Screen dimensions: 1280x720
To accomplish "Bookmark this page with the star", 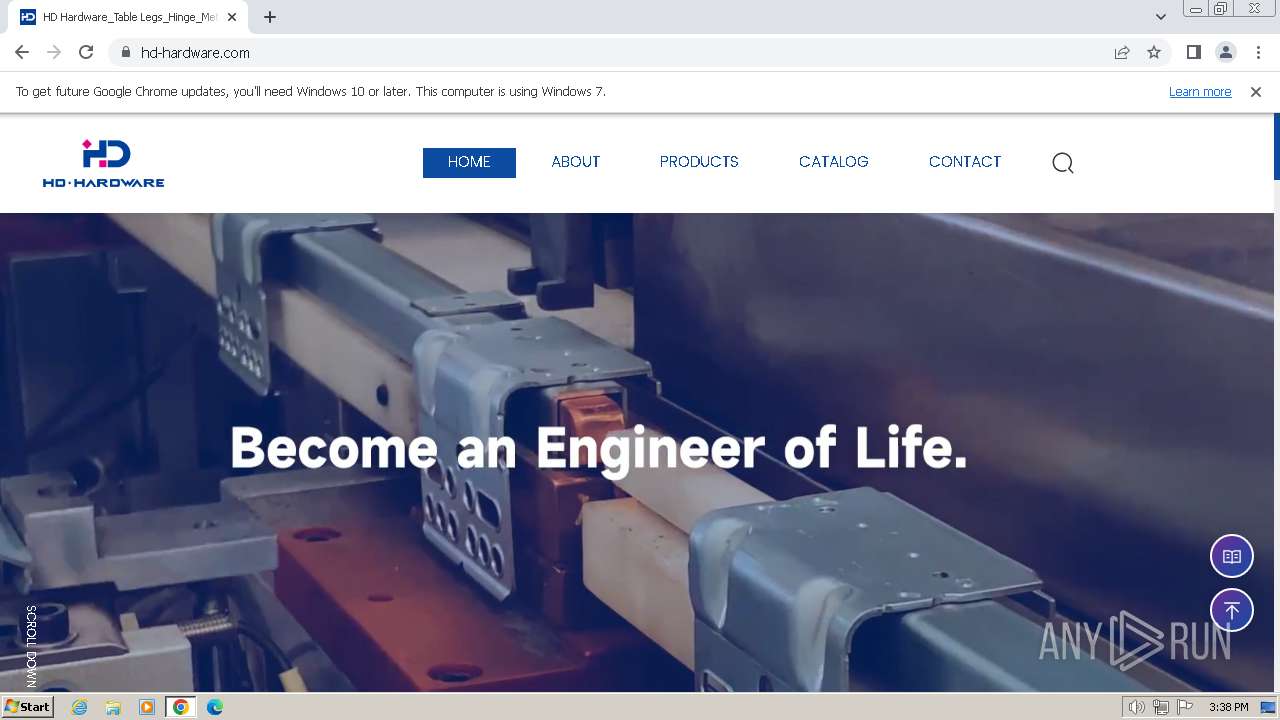I will [x=1154, y=52].
